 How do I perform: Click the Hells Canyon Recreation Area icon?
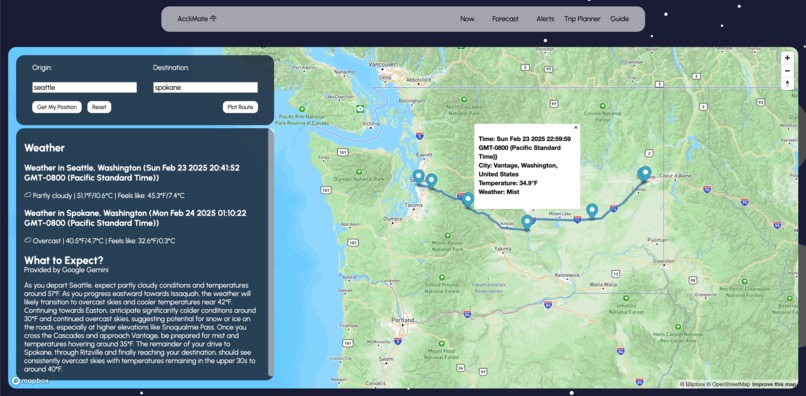[678, 326]
